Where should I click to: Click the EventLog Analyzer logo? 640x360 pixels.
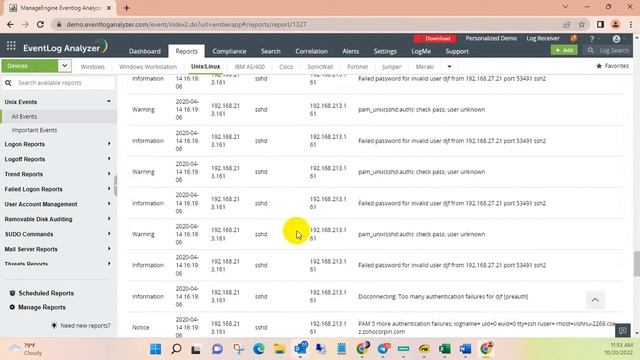tap(65, 47)
